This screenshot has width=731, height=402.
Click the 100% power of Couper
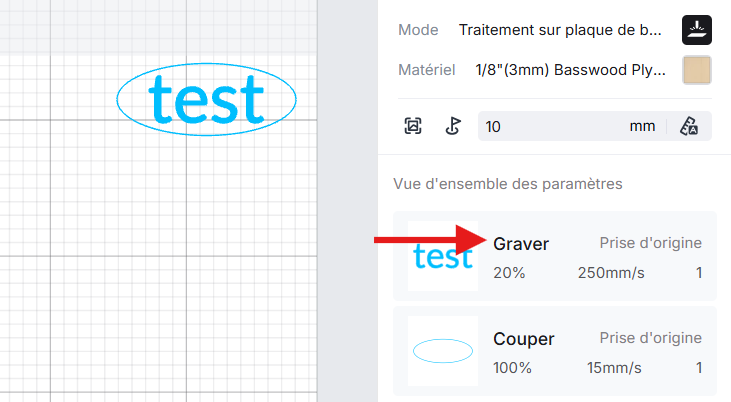point(513,368)
